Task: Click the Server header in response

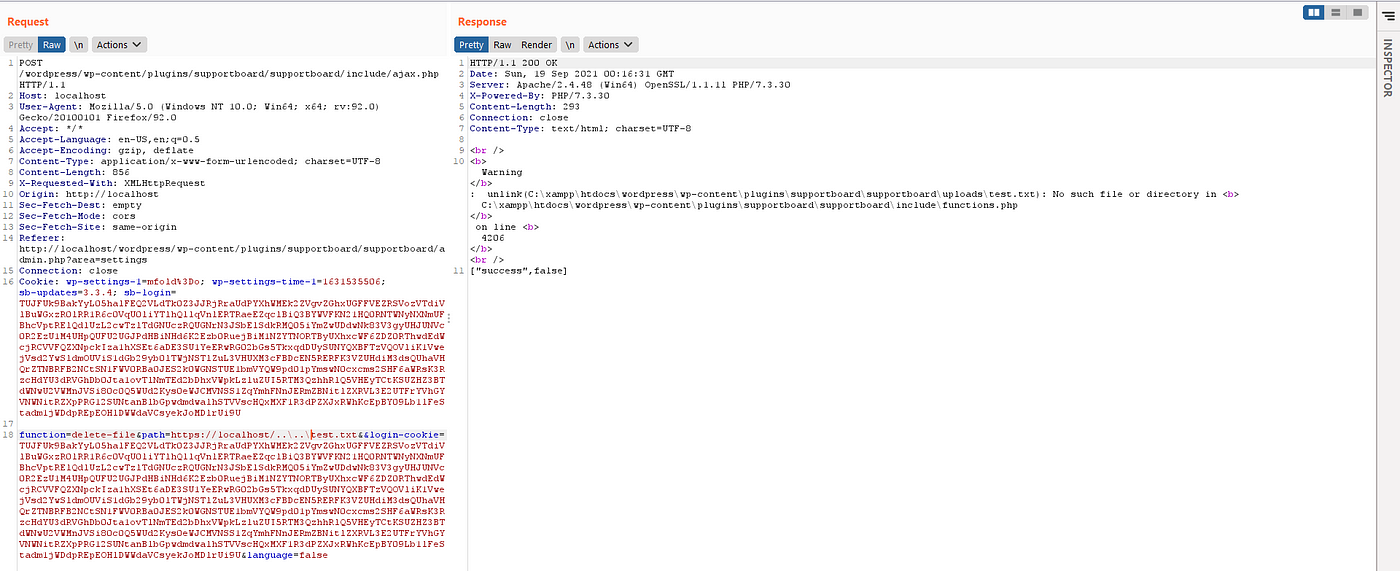Action: coord(630,85)
